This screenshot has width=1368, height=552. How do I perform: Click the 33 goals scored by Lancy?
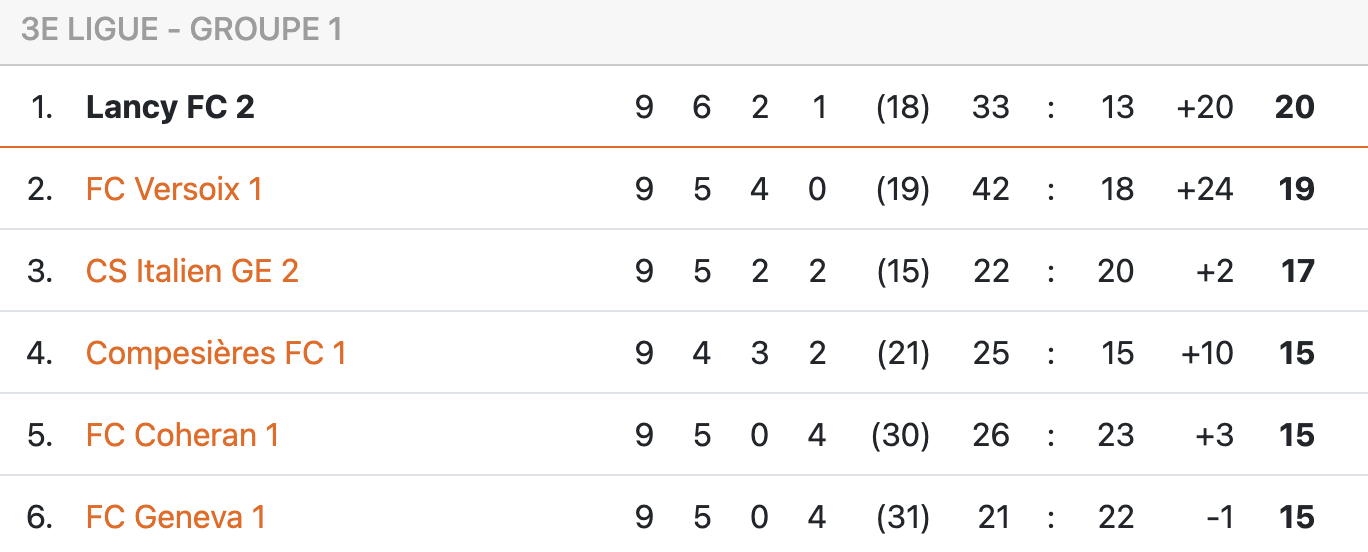coord(990,107)
